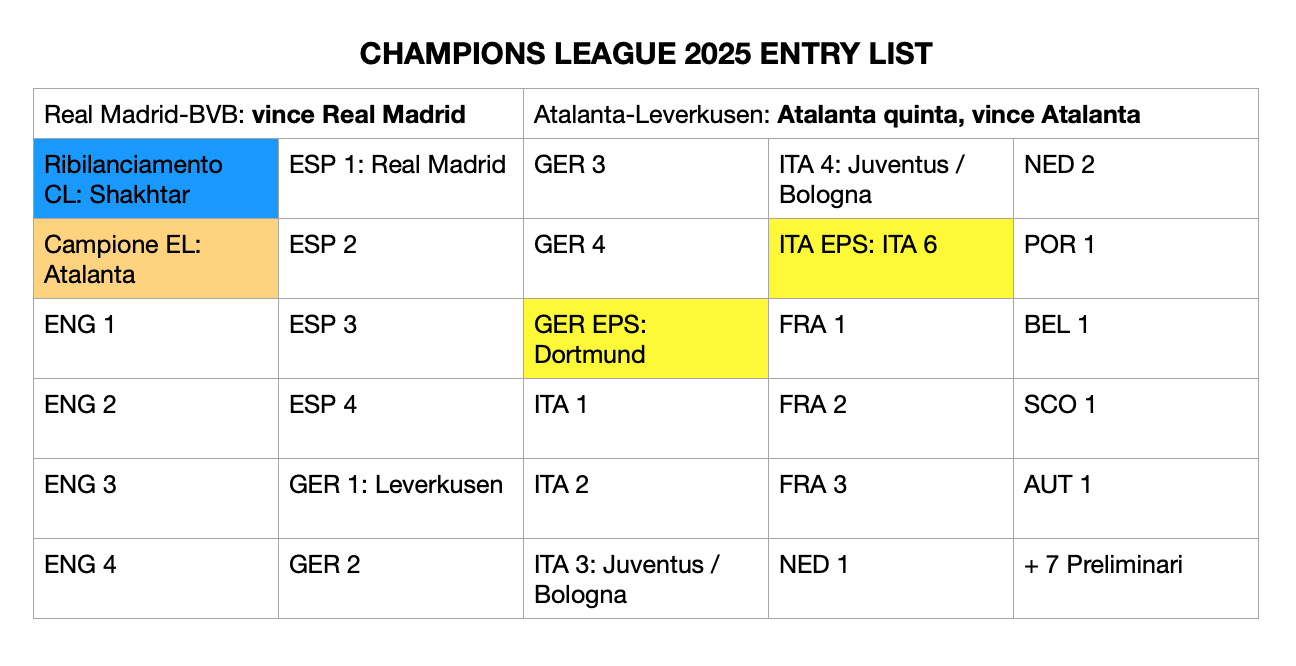
Task: Select the yellow ITA EPS: ITA 6 cell
Action: 891,259
